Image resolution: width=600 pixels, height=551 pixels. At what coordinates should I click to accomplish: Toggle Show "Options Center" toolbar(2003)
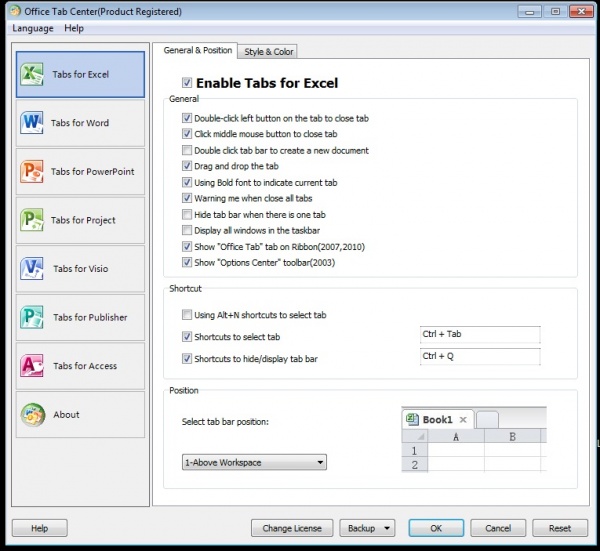187,262
